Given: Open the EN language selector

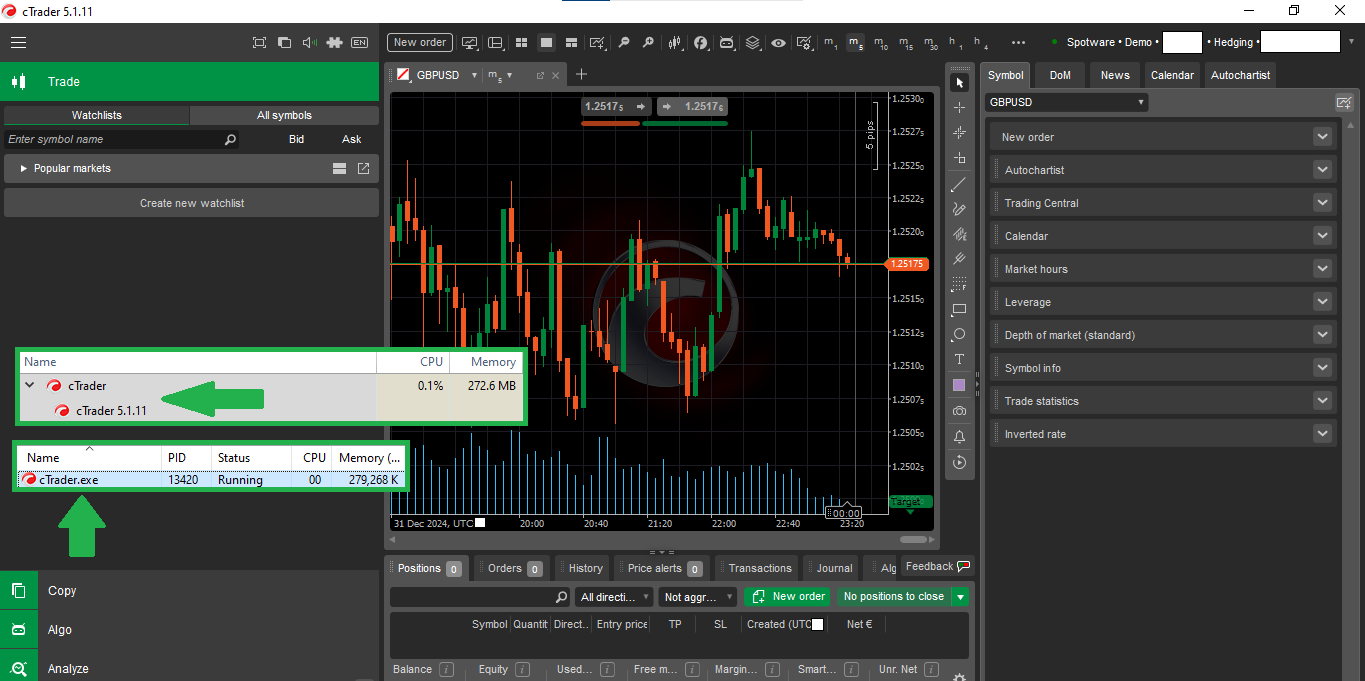Looking at the screenshot, I should 360,42.
